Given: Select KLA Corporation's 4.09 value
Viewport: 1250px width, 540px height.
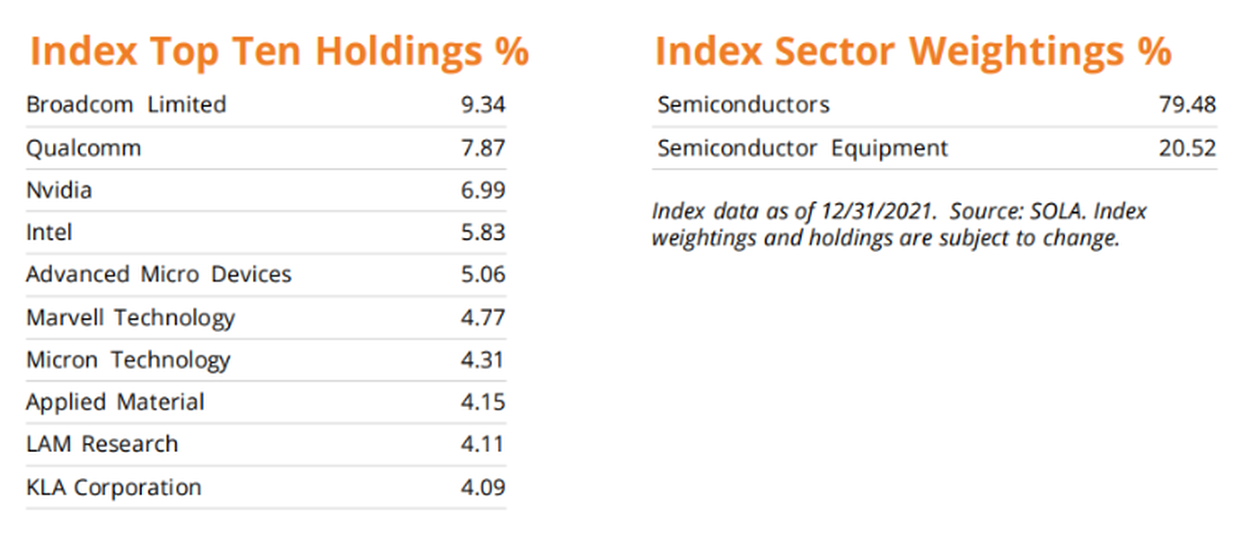Looking at the screenshot, I should tap(484, 488).
